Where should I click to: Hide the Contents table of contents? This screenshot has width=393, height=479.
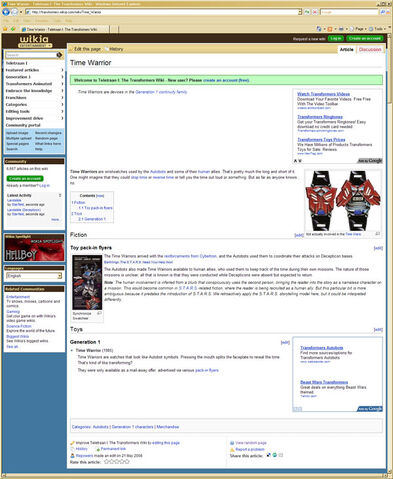point(100,196)
